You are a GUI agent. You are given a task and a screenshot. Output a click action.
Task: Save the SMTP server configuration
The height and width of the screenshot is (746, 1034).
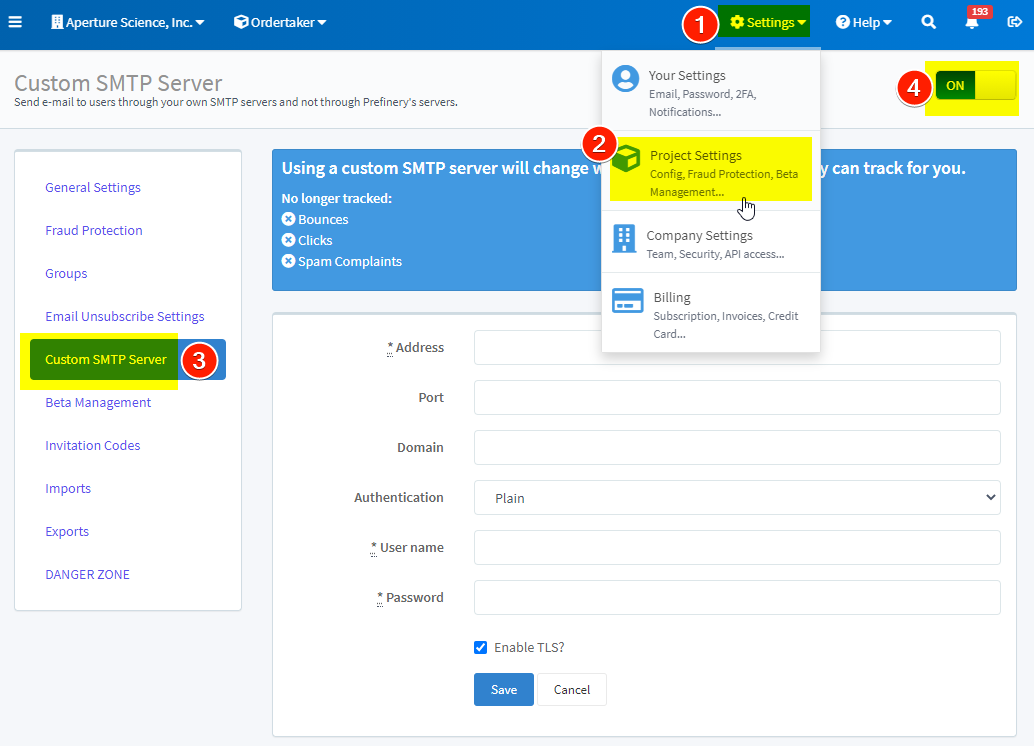(x=503, y=689)
